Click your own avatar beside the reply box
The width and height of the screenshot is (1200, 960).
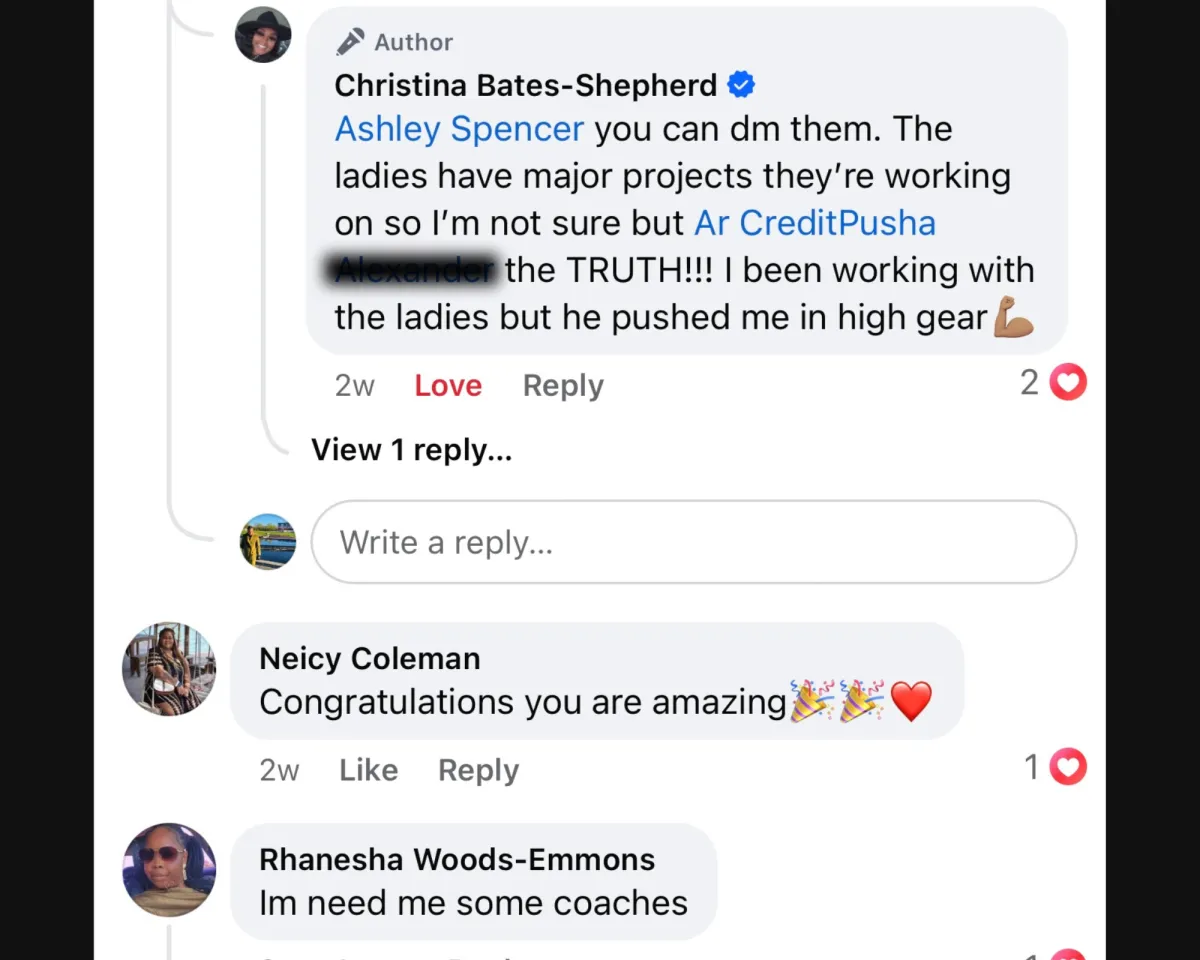(268, 542)
